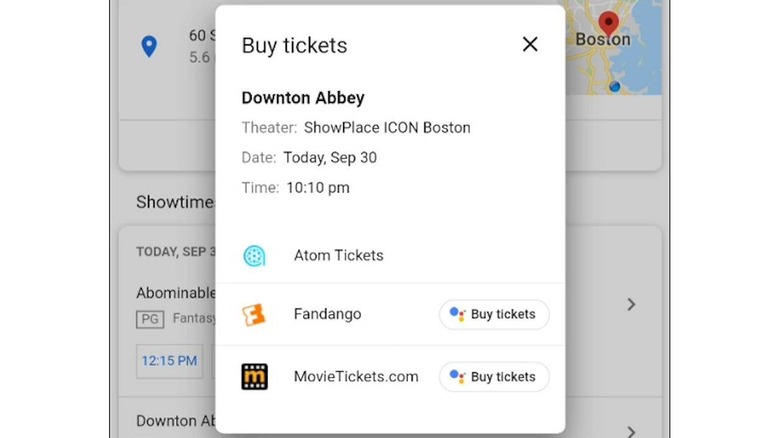Buy tickets through MovieTickets.com
This screenshot has height=438, width=780.
[x=494, y=377]
